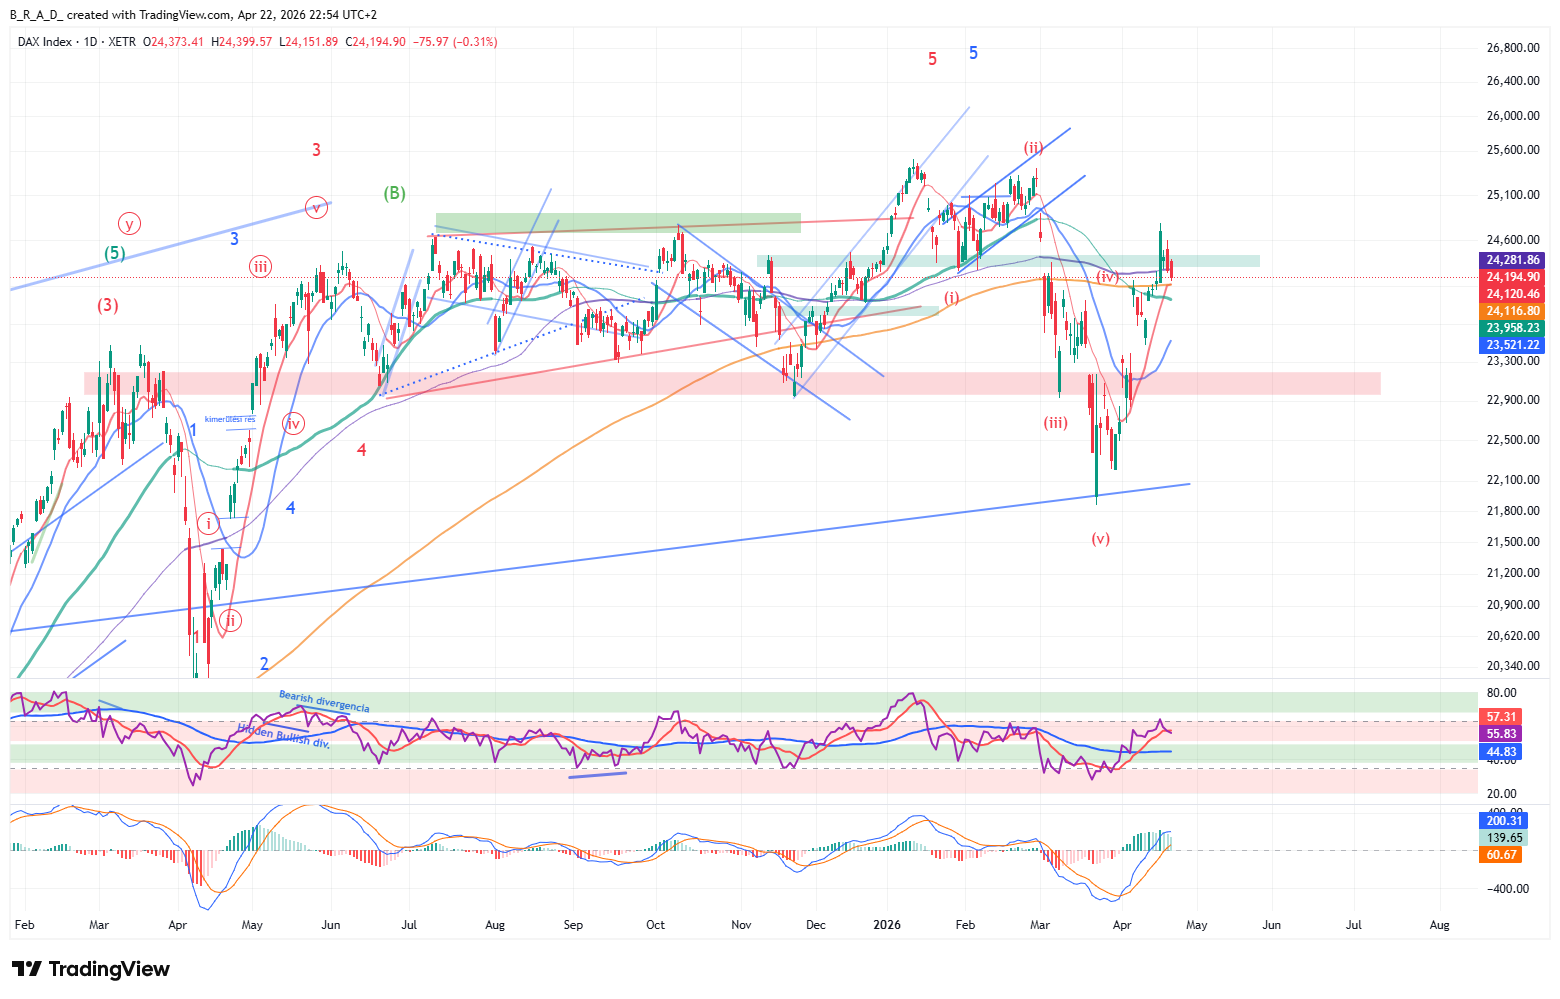Click the 'DAX Index' symbol title
Viewport: 1560px width, 999px height.
[45, 42]
